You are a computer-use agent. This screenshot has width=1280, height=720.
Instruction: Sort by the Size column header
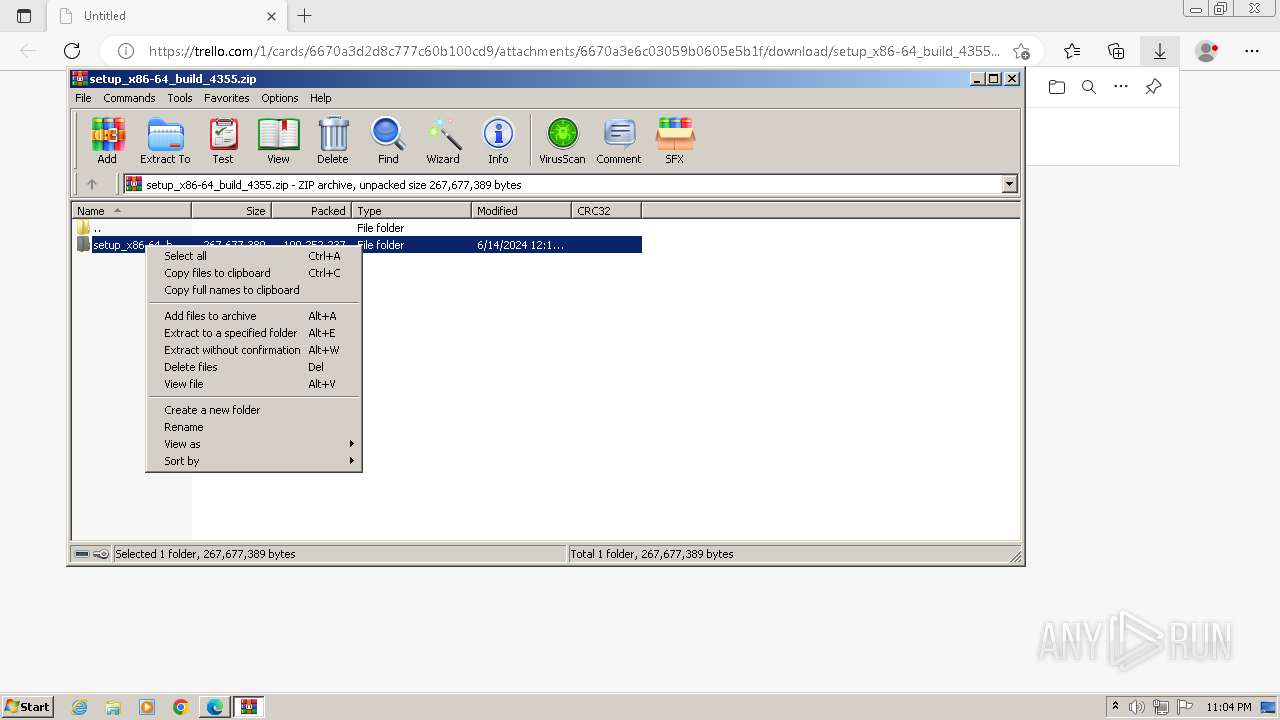pos(231,211)
